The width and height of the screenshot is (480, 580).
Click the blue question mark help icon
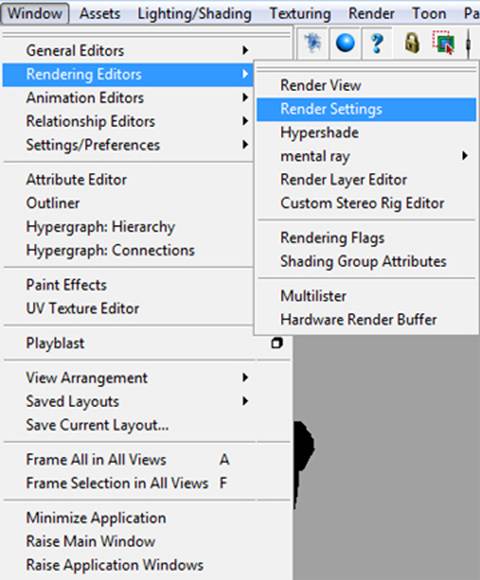point(376,43)
